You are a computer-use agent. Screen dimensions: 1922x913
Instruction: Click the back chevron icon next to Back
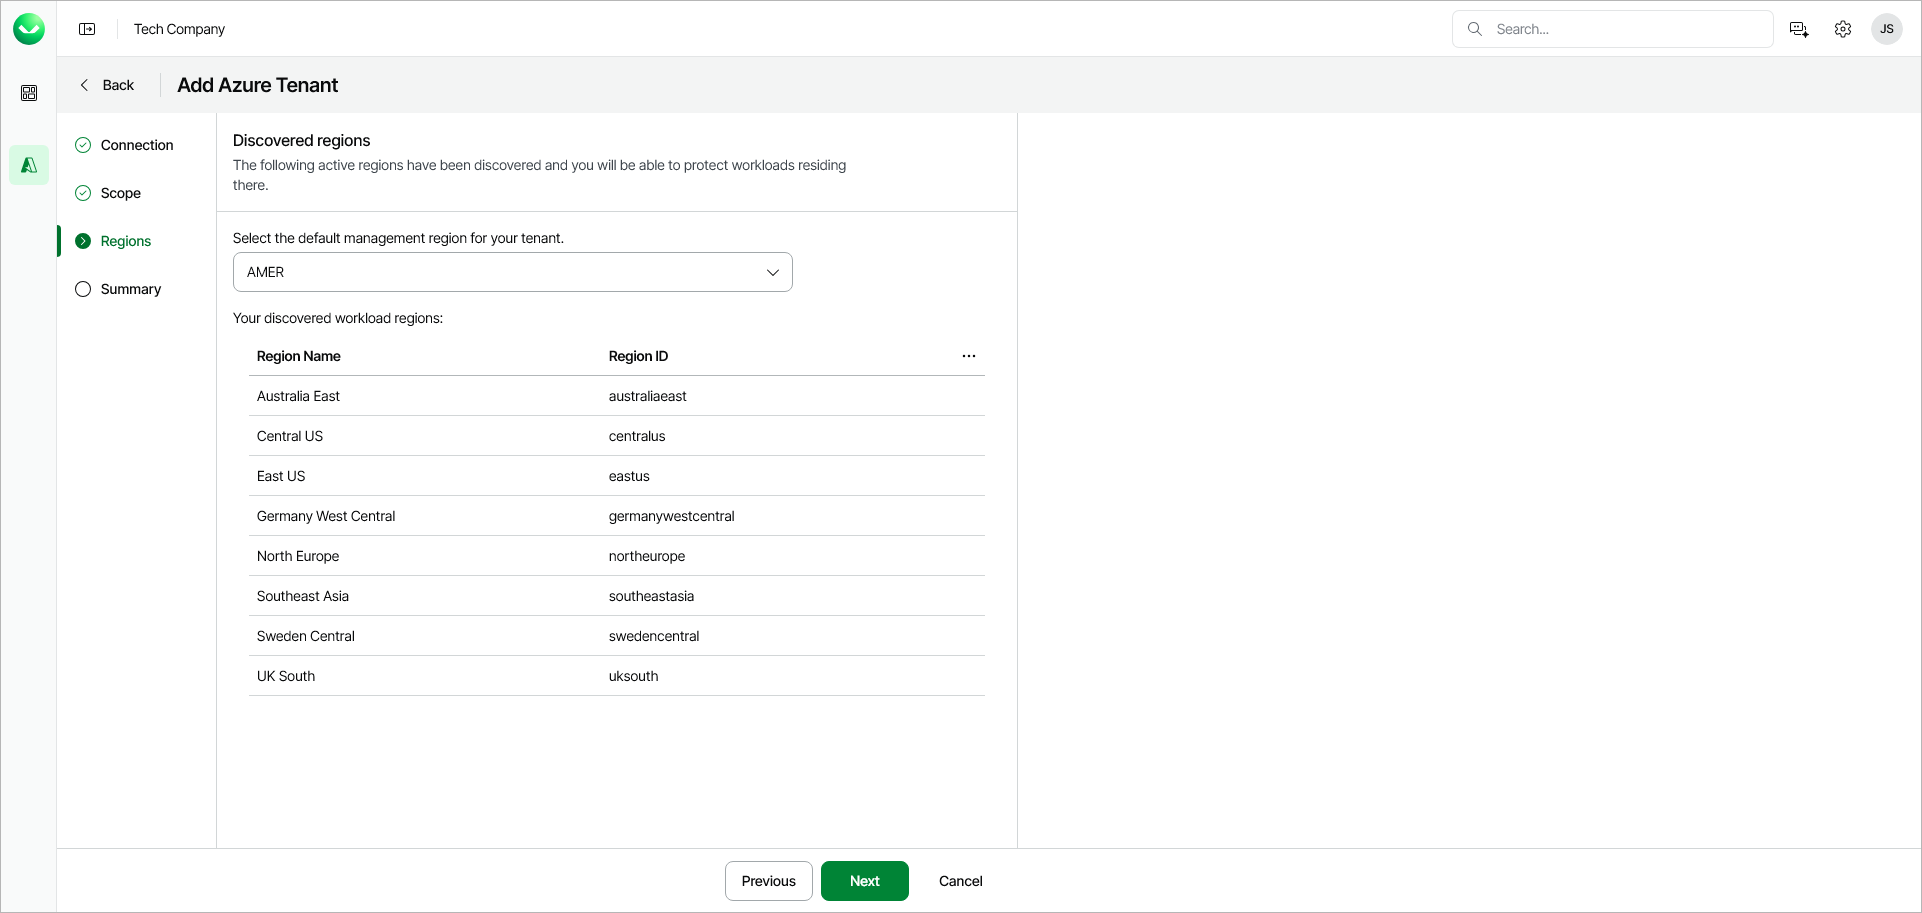pyautogui.click(x=84, y=85)
